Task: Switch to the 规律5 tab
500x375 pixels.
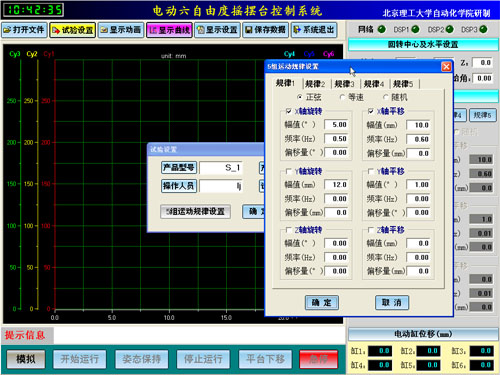Action: tap(403, 84)
